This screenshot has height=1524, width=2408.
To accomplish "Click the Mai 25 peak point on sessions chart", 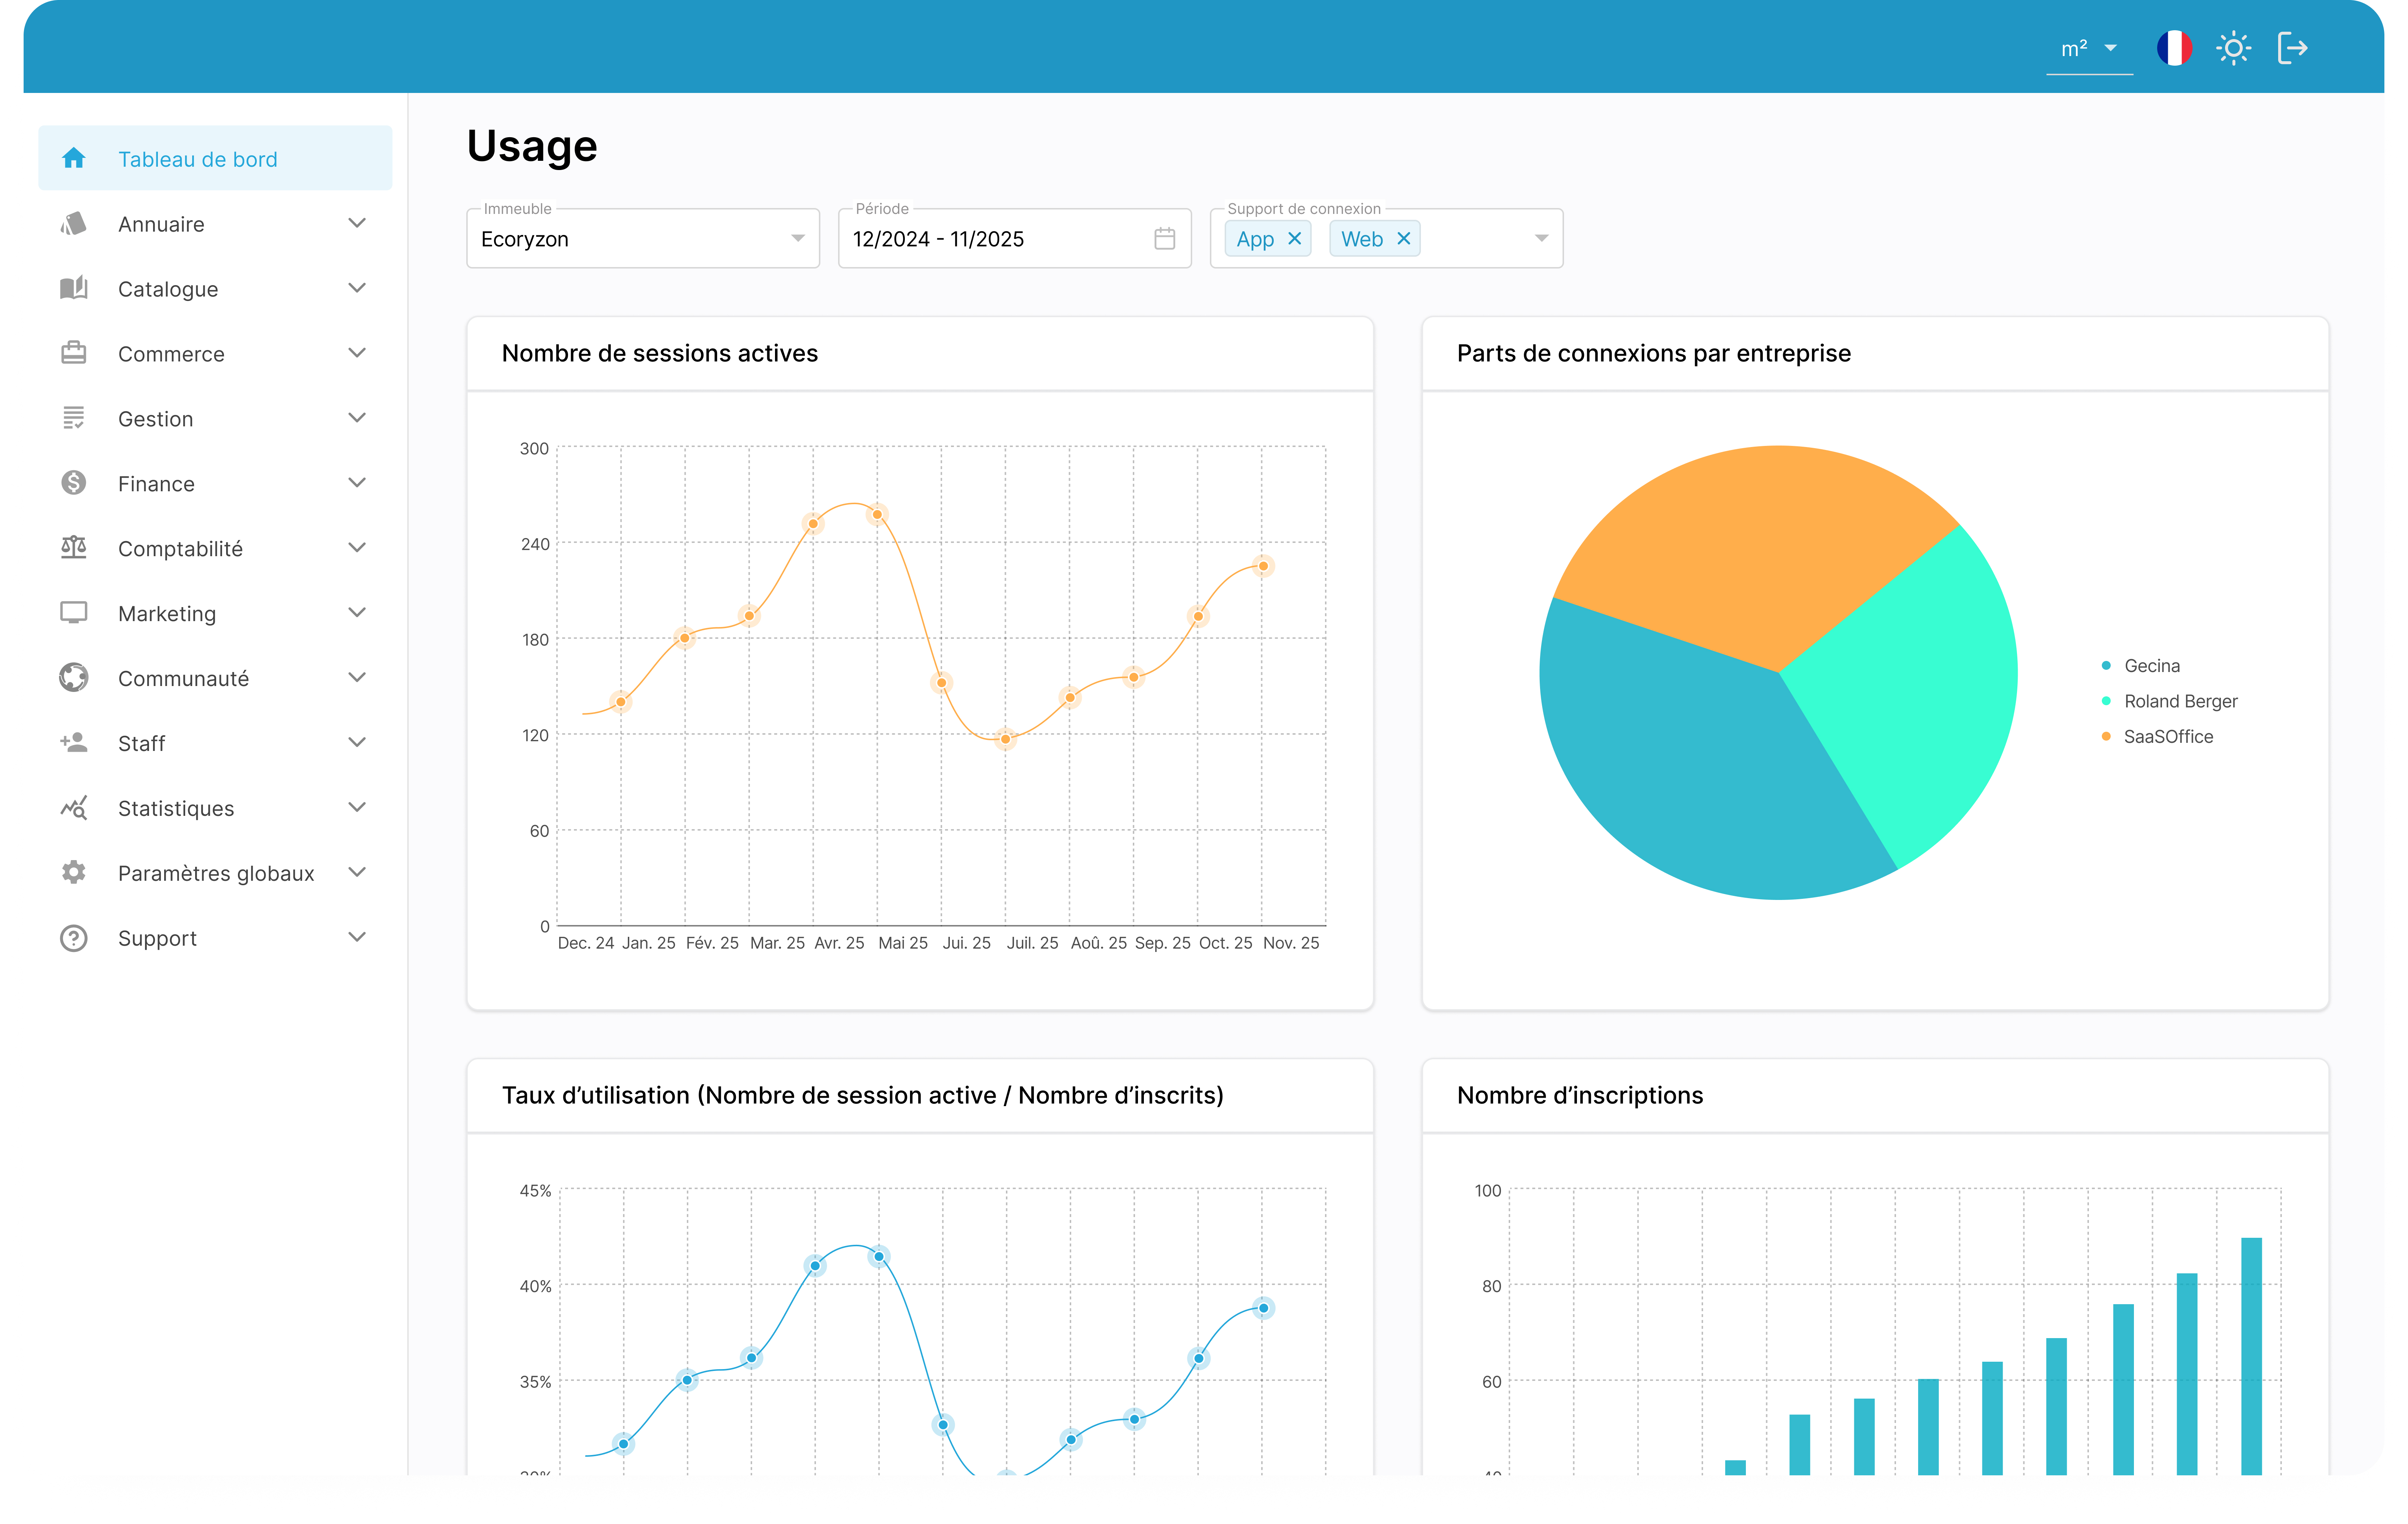I will [877, 514].
